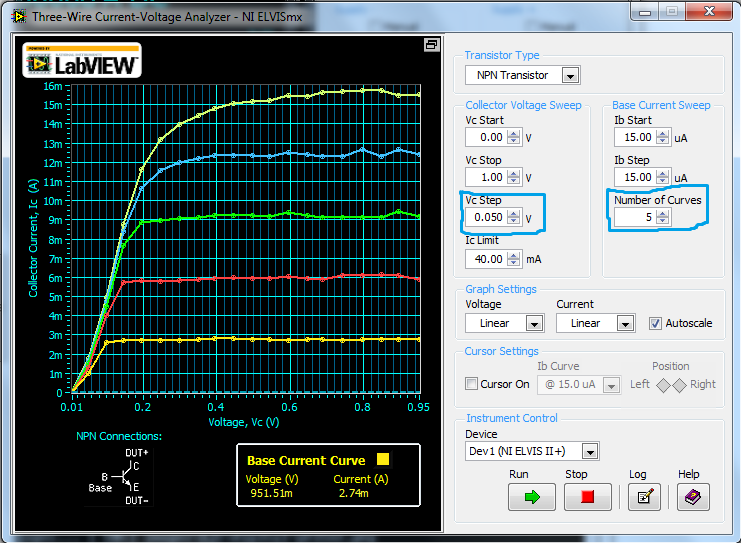Minimize the analyzer window

point(645,11)
